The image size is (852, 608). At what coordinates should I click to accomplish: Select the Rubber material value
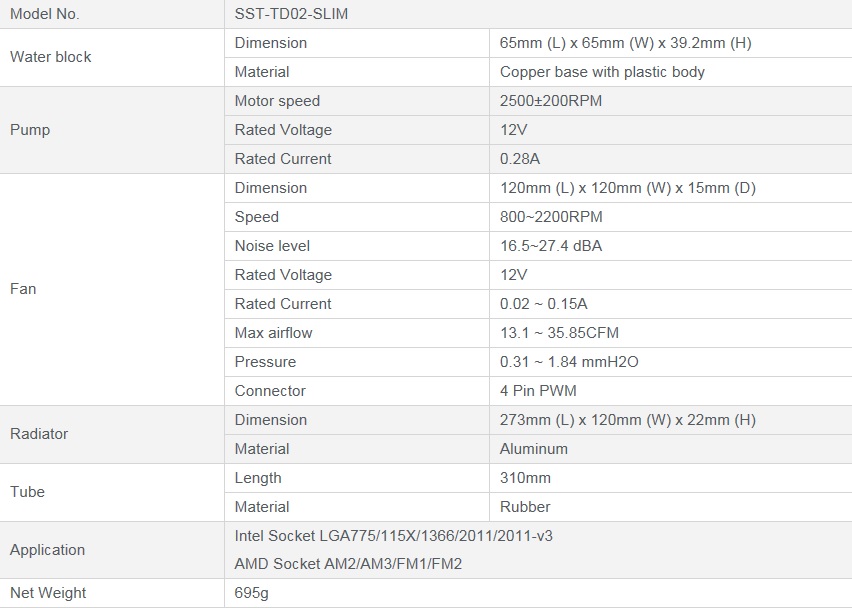[x=525, y=507]
